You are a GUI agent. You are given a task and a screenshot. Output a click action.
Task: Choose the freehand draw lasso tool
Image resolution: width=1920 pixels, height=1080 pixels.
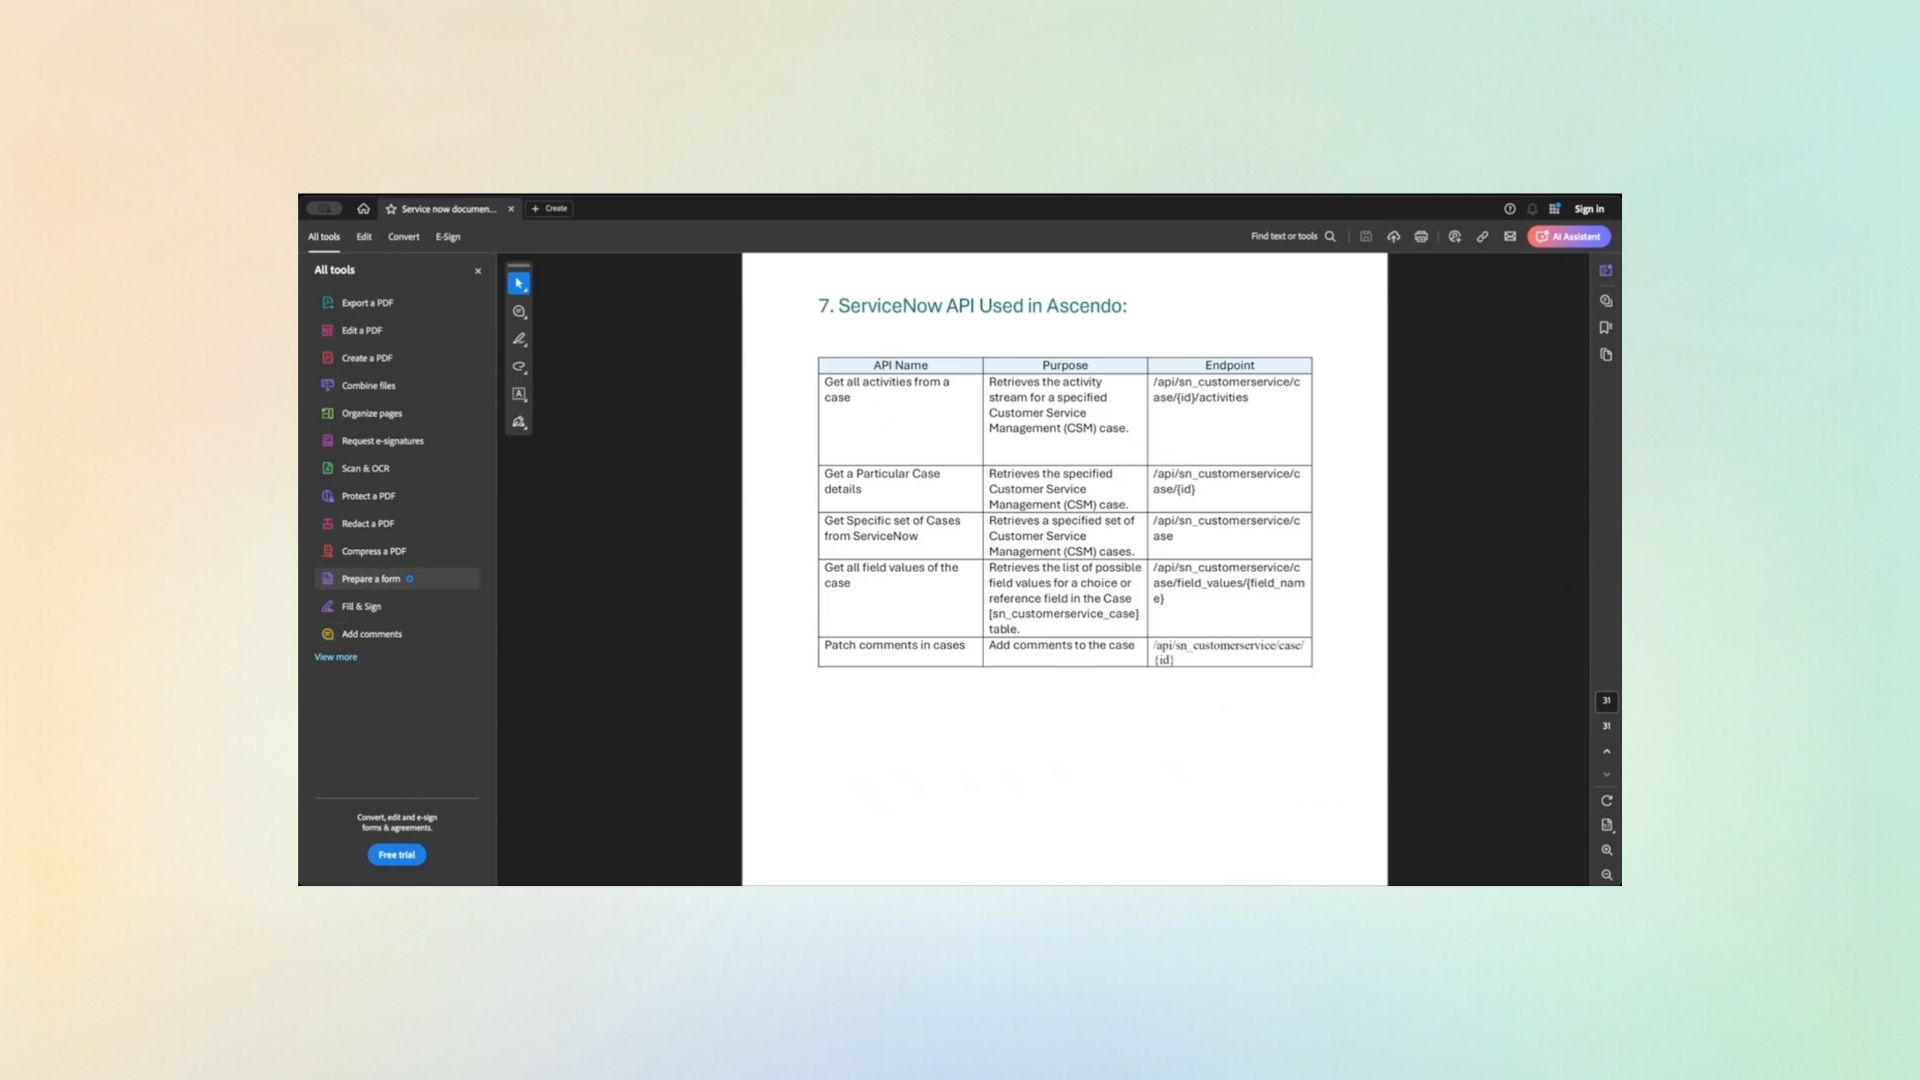[x=519, y=367]
